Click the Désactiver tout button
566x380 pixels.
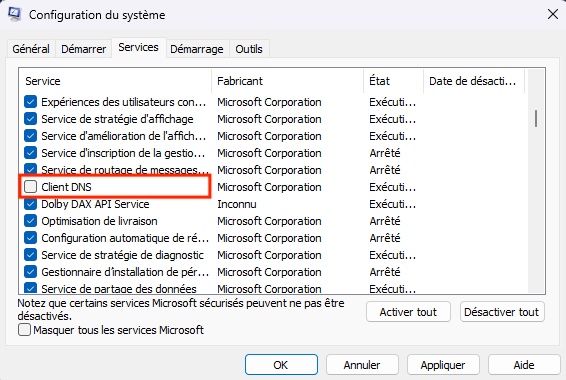coord(502,312)
